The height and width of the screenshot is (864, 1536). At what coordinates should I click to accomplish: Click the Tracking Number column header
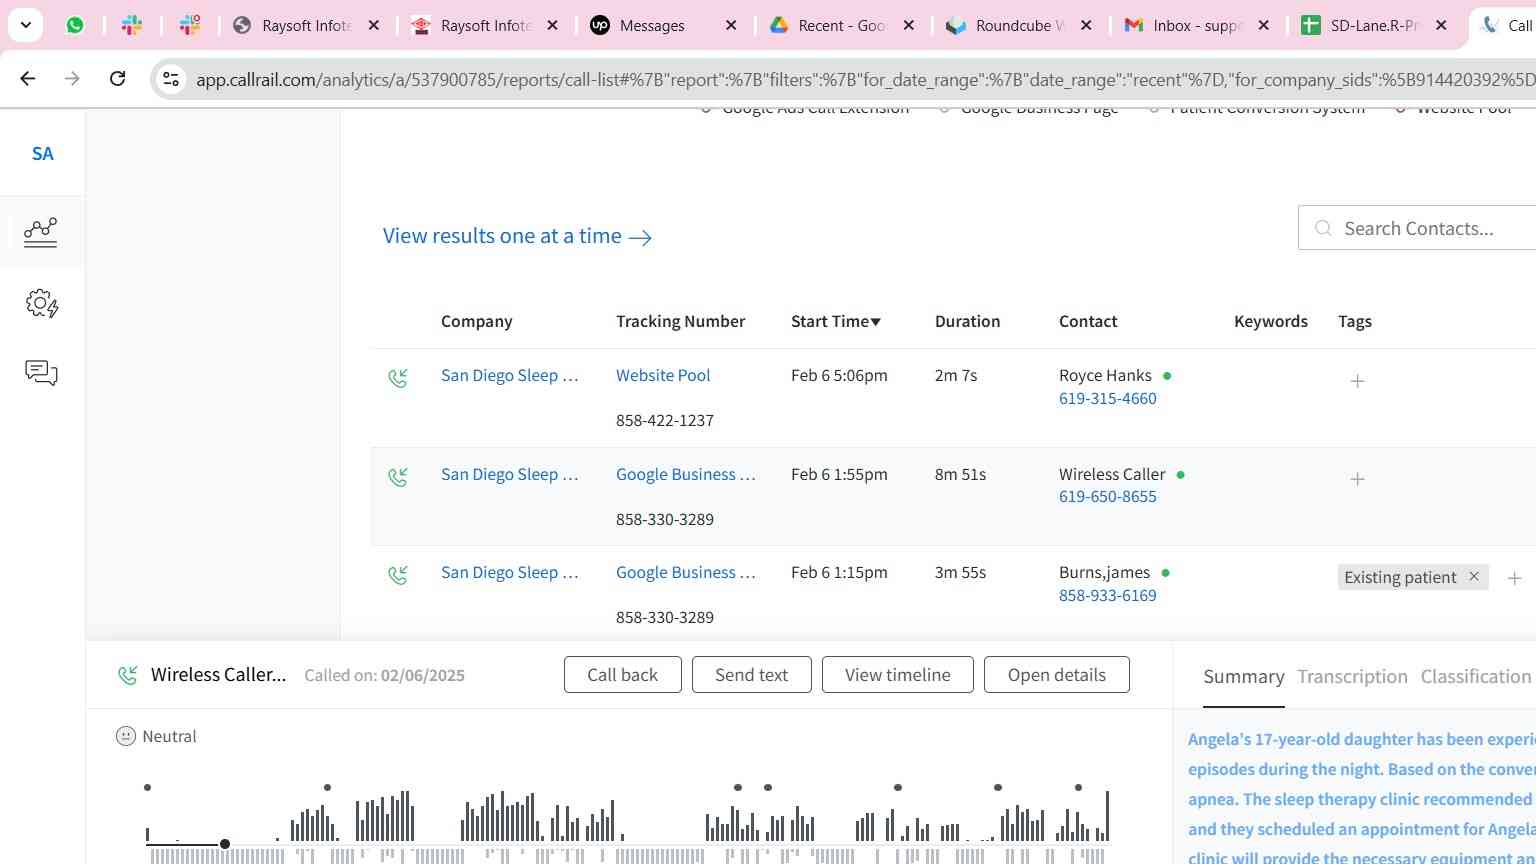coord(681,321)
